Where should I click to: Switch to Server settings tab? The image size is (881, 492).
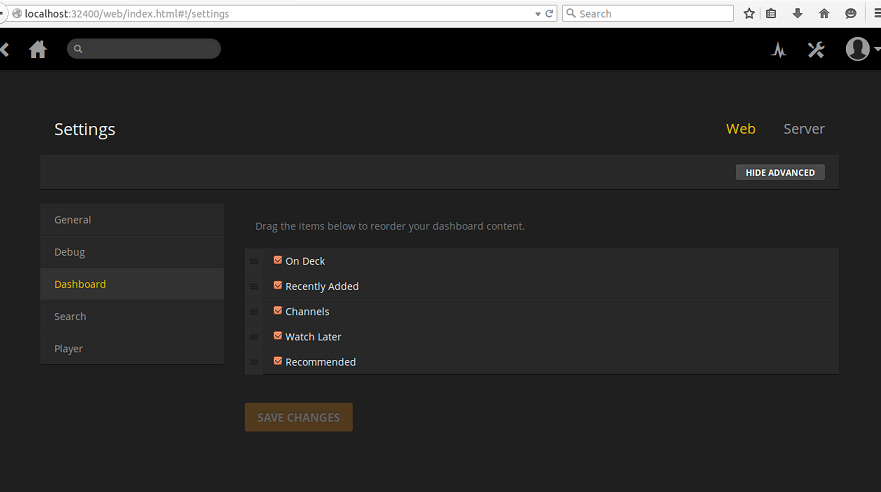(x=804, y=129)
